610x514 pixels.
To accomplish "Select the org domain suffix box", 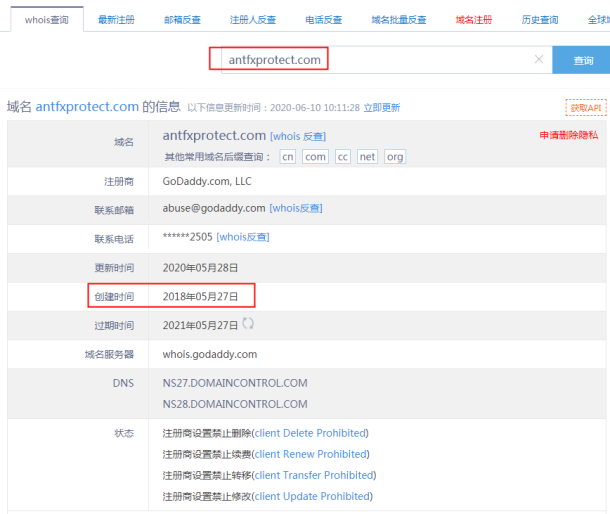I will pyautogui.click(x=395, y=157).
